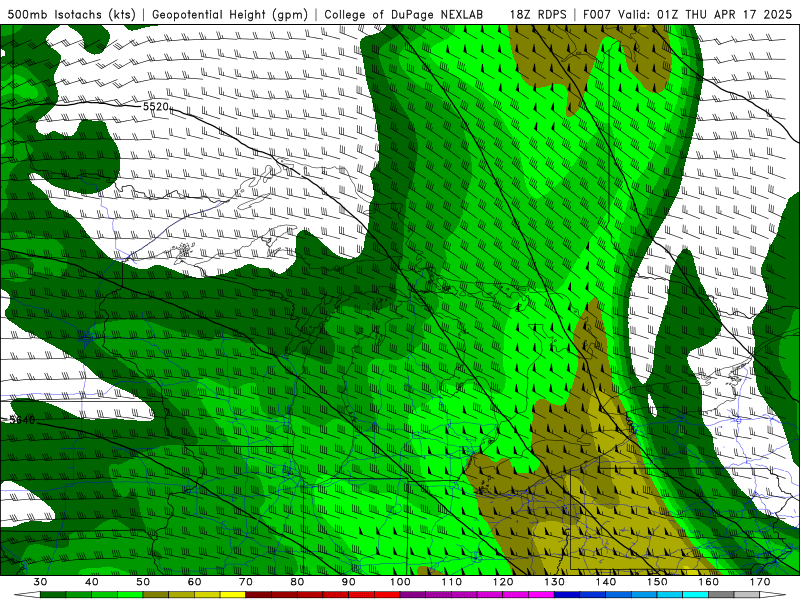Click the legend value "60"
Image resolution: width=800 pixels, height=600 pixels.
pyautogui.click(x=194, y=582)
